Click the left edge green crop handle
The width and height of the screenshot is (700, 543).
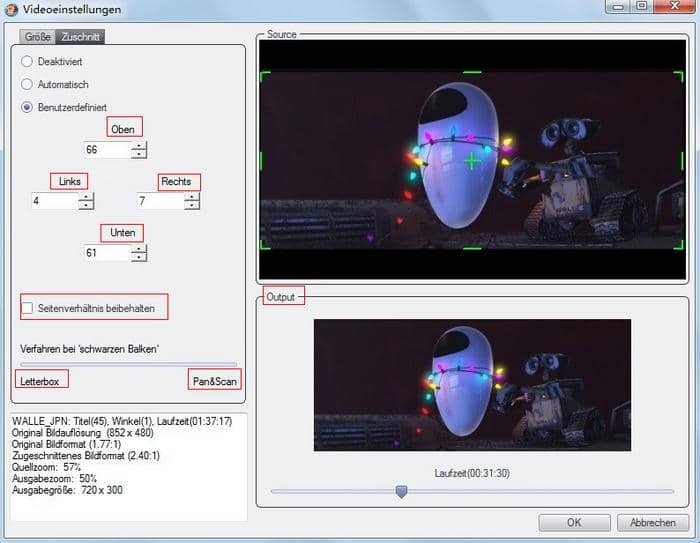pyautogui.click(x=261, y=161)
